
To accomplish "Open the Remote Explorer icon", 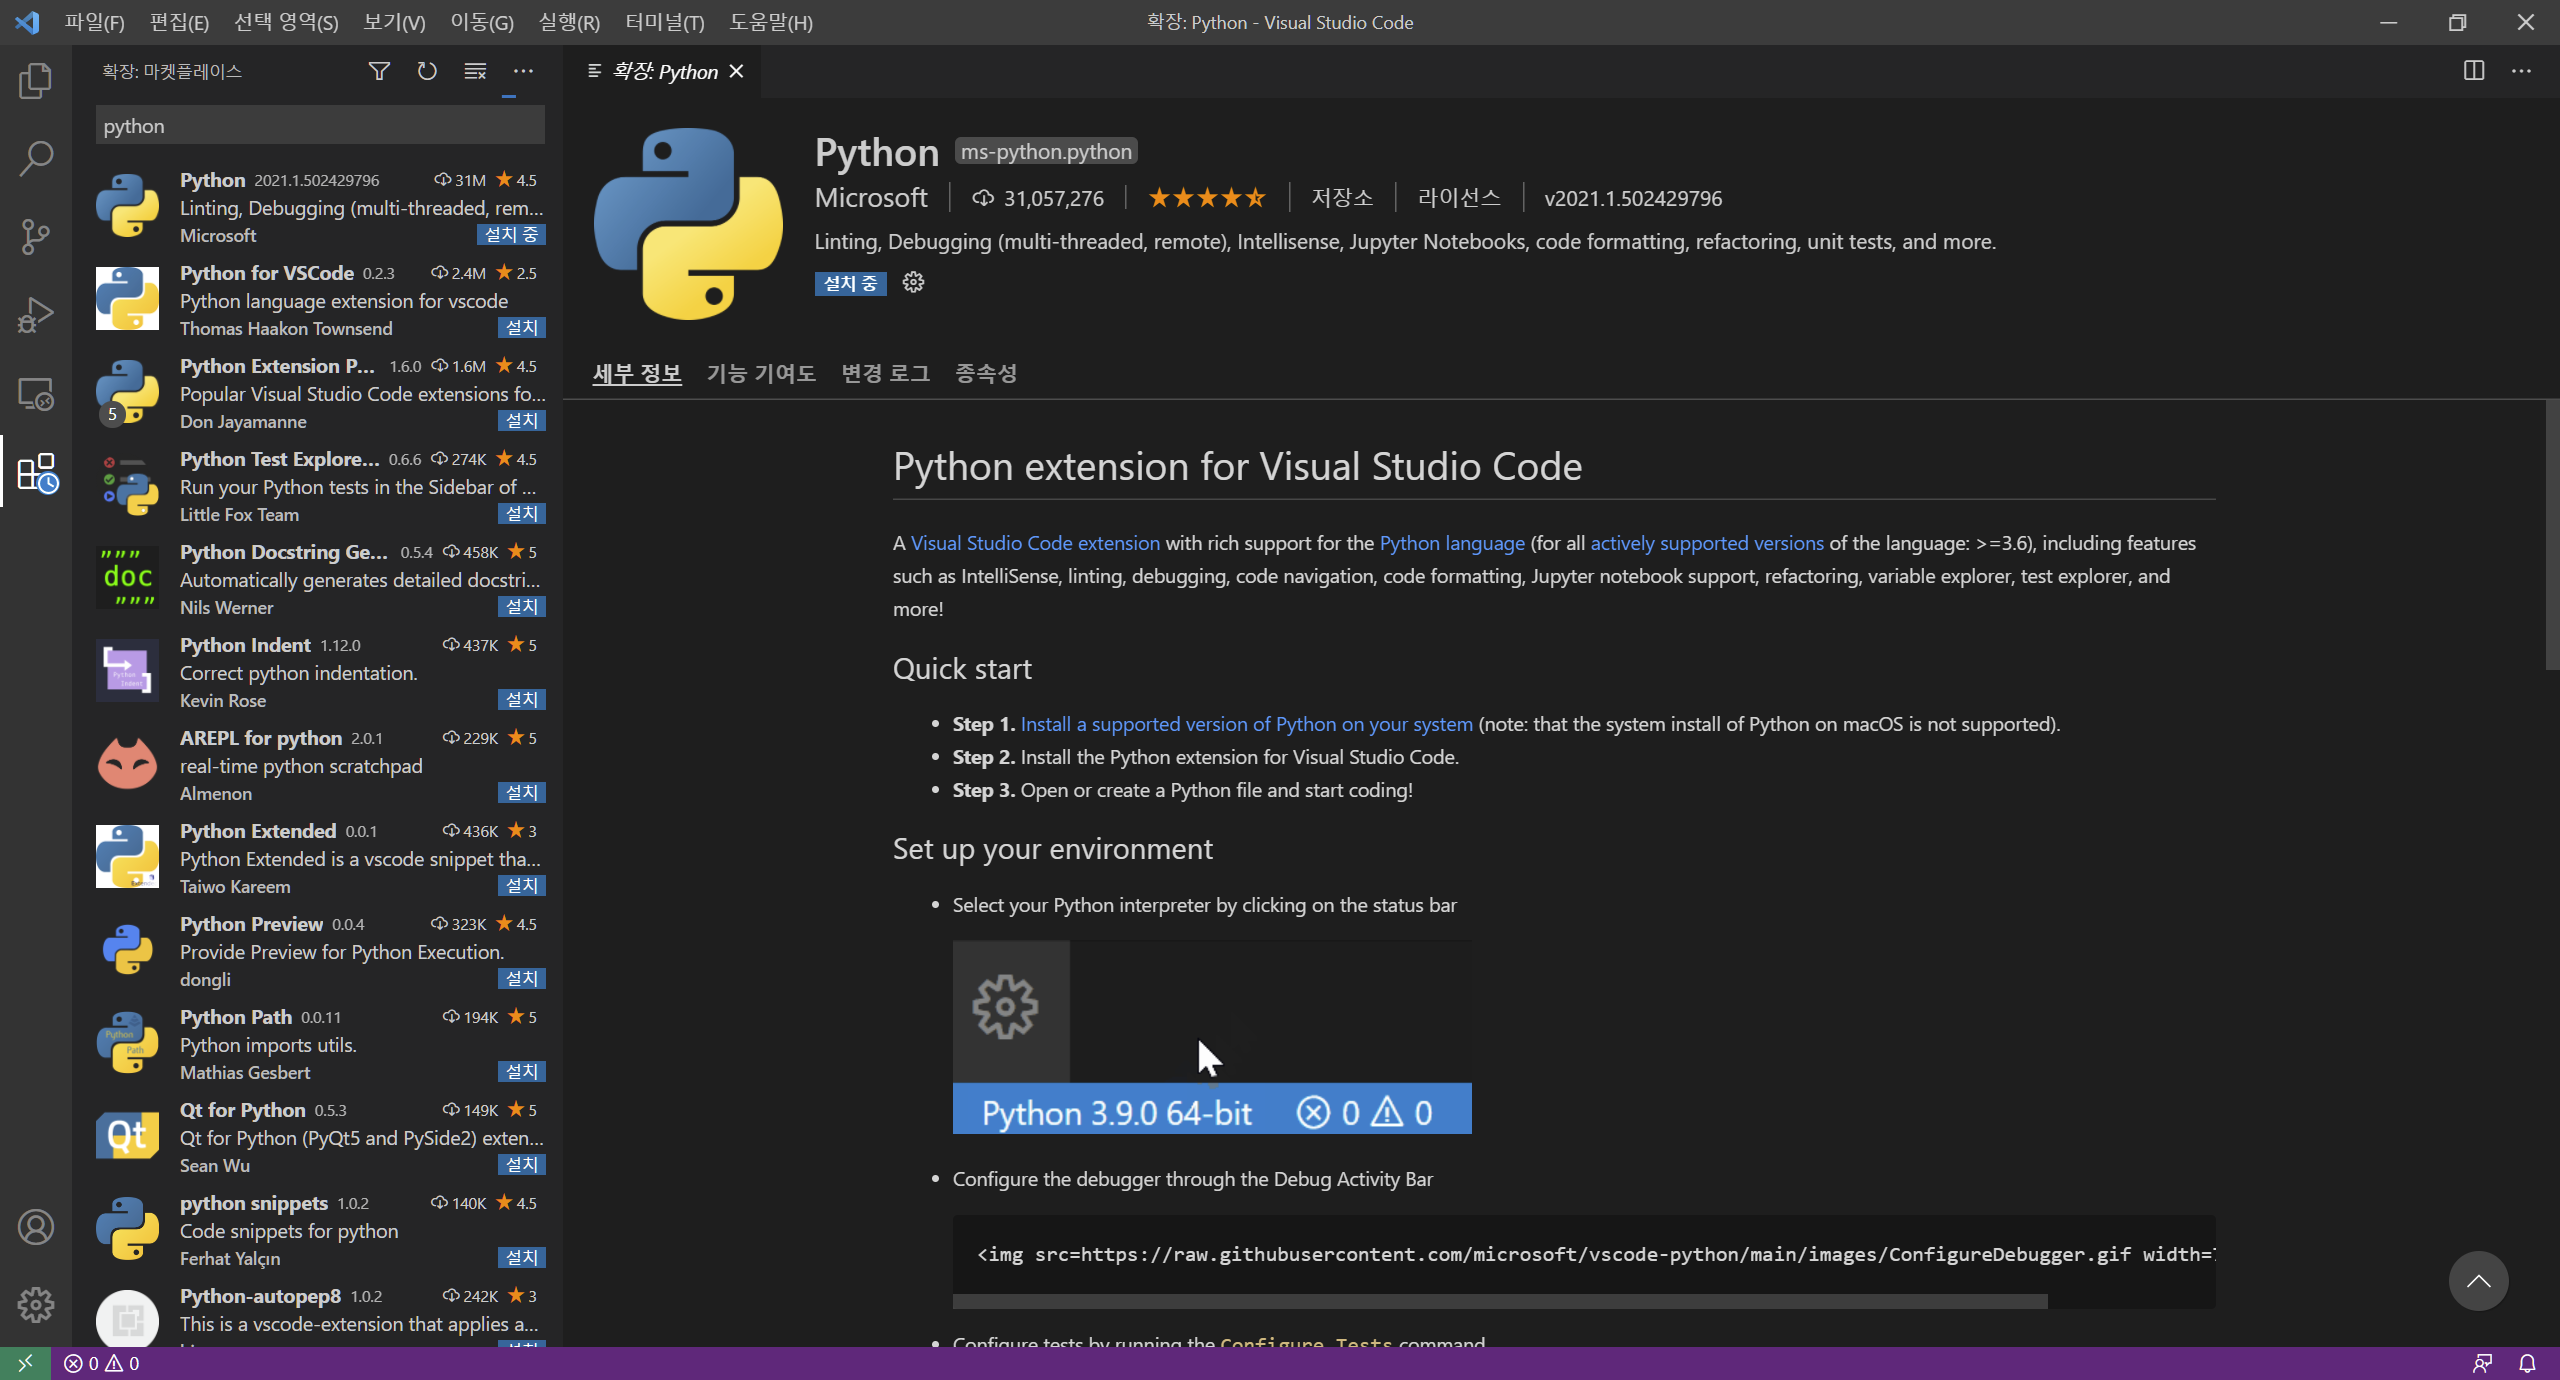I will [36, 394].
